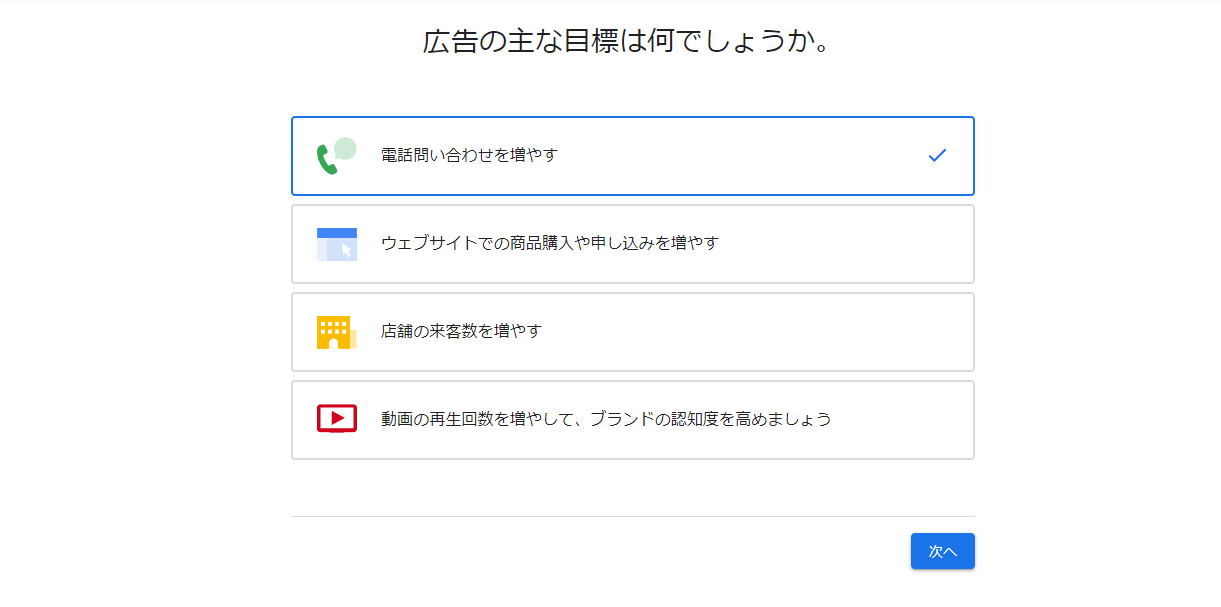Click 次へ to continue
Screen dimensions: 1221x607
(x=943, y=551)
